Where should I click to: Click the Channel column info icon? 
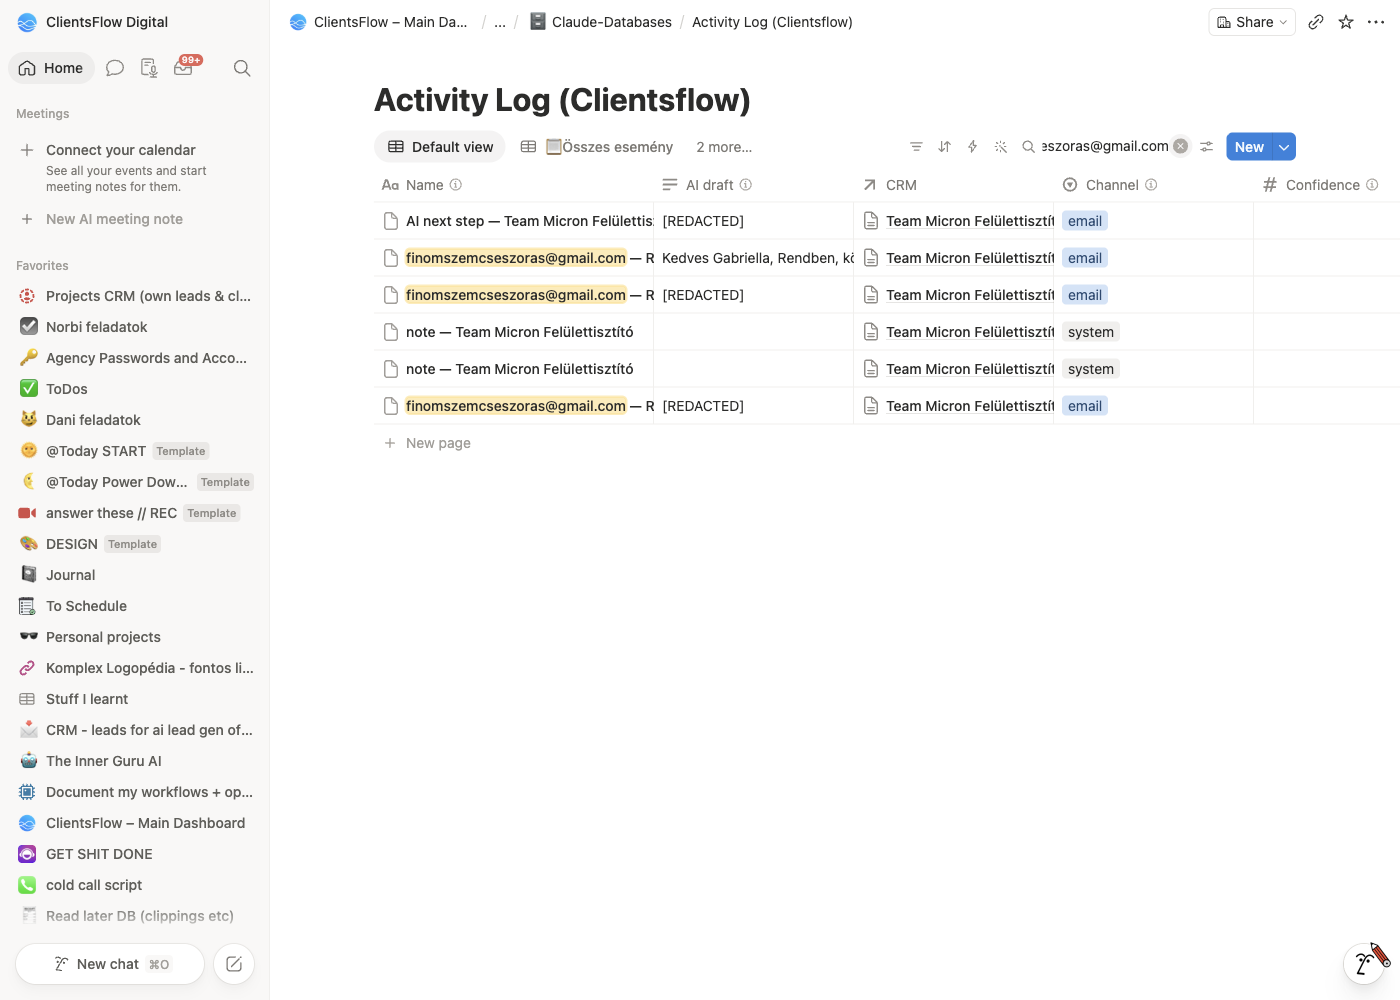click(1151, 185)
